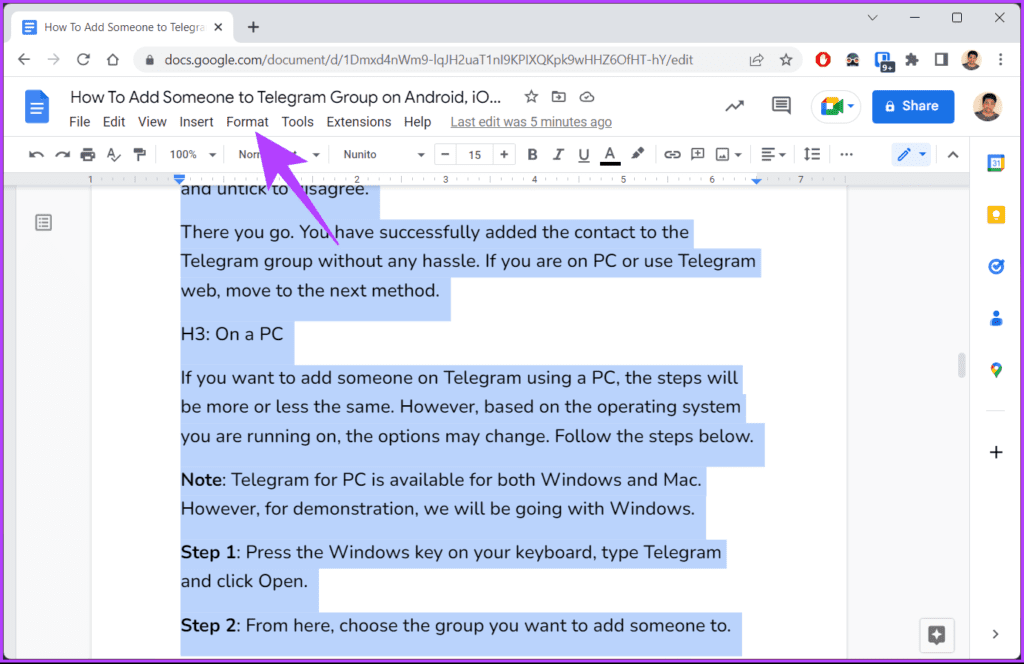Image resolution: width=1024 pixels, height=664 pixels.
Task: Open the Google Meet call dropdown
Action: (837, 106)
